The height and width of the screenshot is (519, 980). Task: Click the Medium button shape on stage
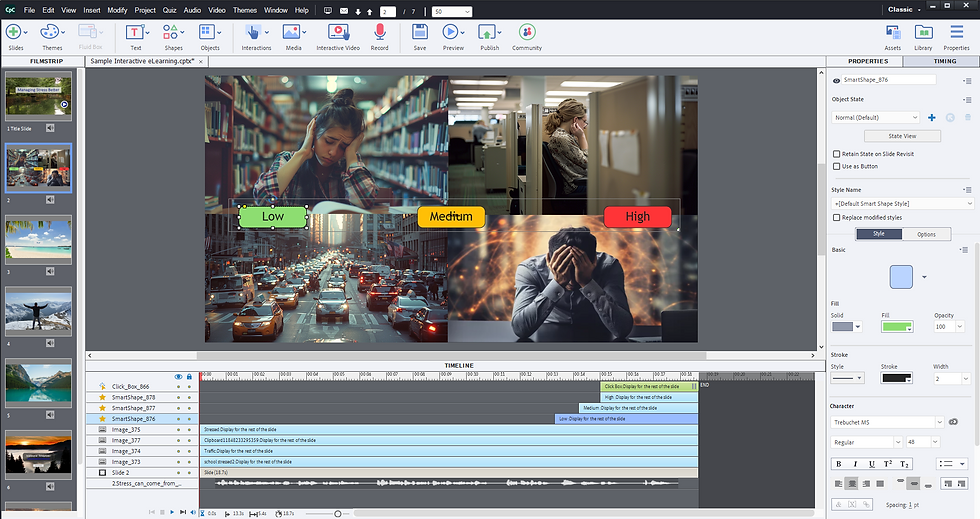(x=451, y=216)
